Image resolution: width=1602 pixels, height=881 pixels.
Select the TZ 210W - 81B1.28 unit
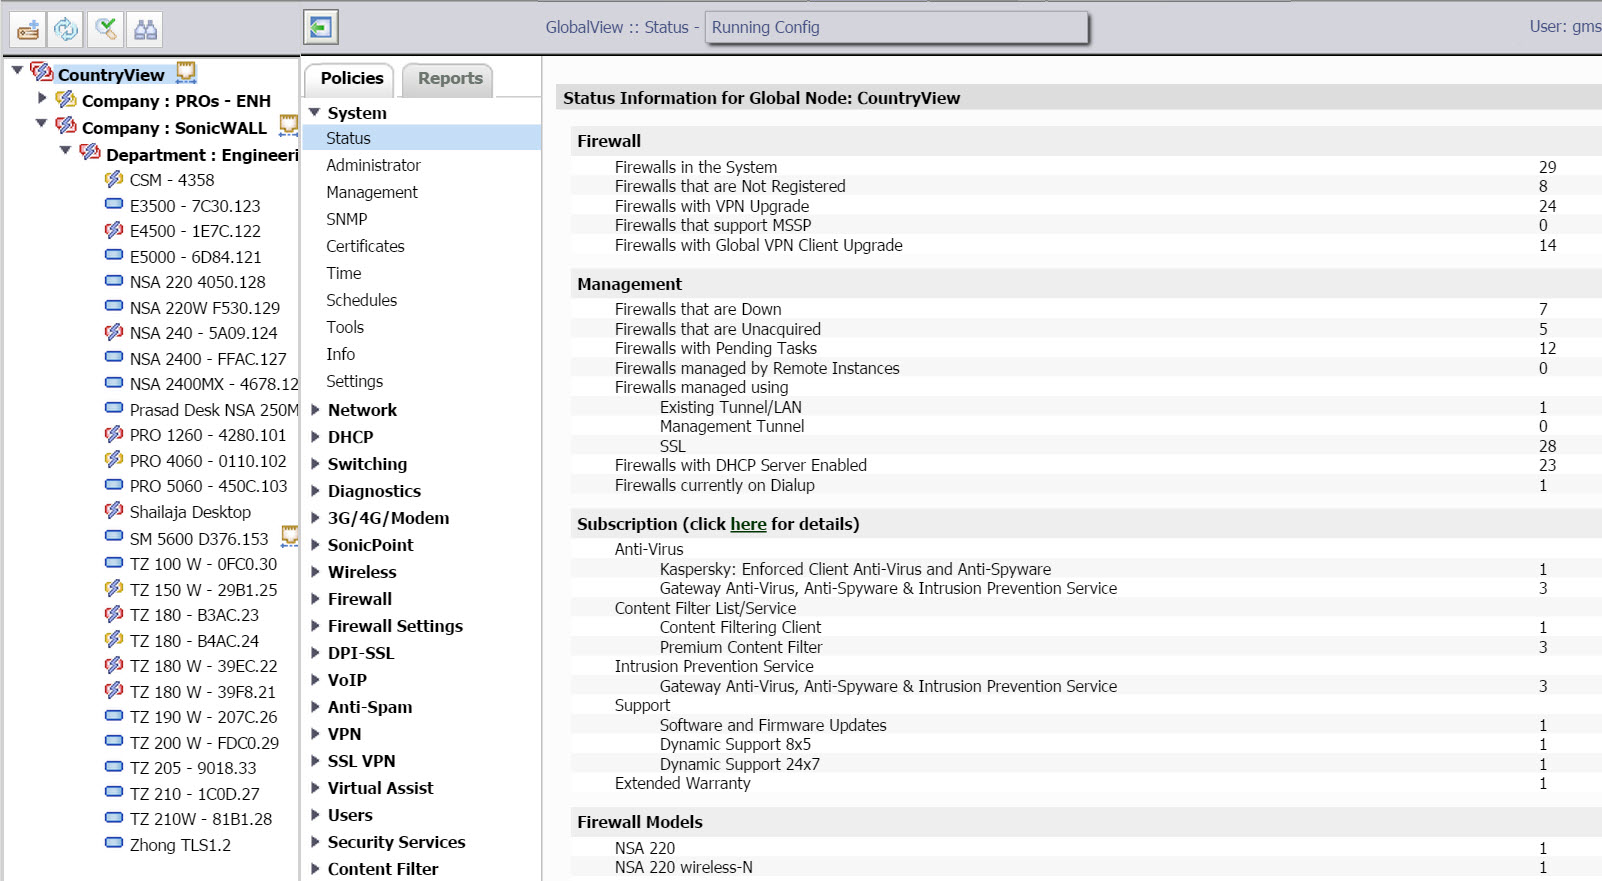point(201,819)
